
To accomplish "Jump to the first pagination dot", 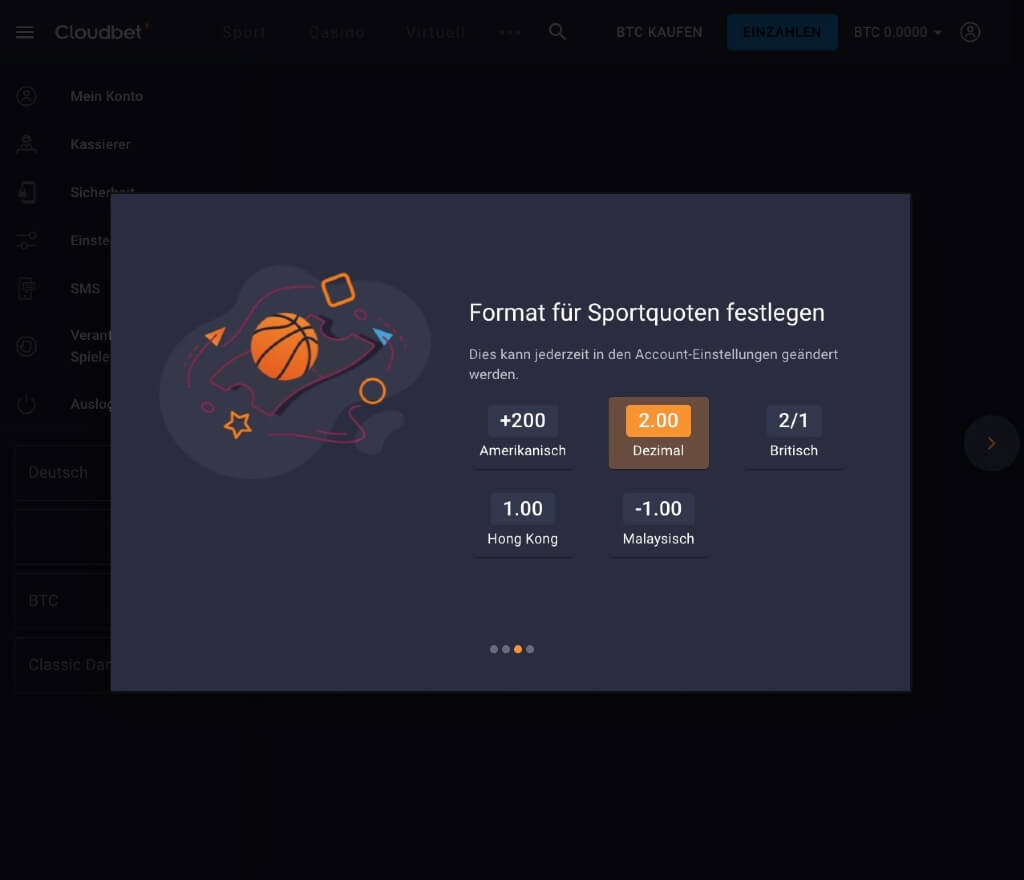I will 494,649.
